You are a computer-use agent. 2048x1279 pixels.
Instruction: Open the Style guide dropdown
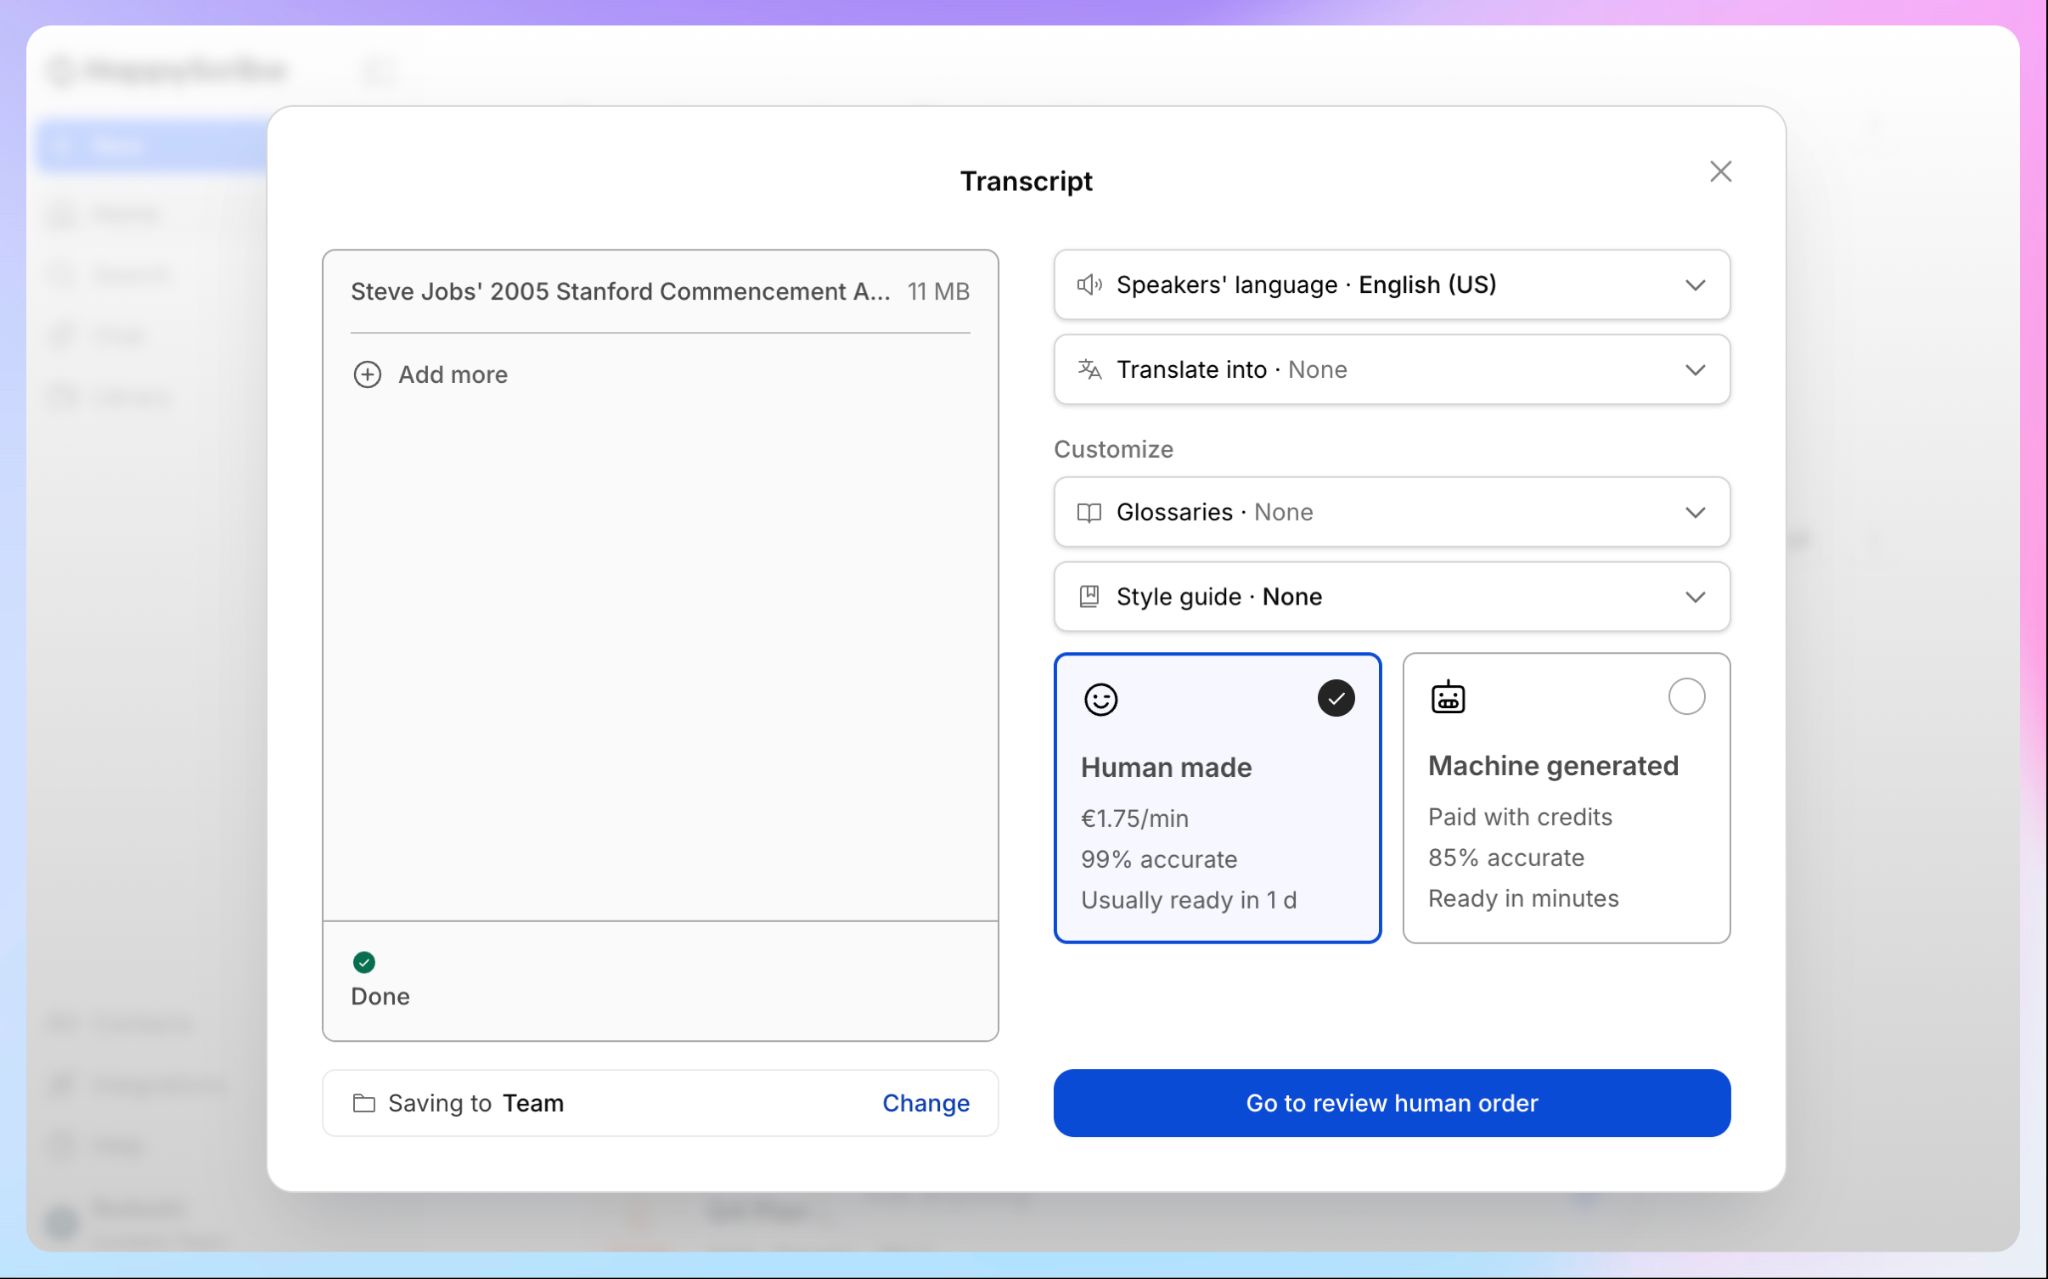click(x=1391, y=597)
